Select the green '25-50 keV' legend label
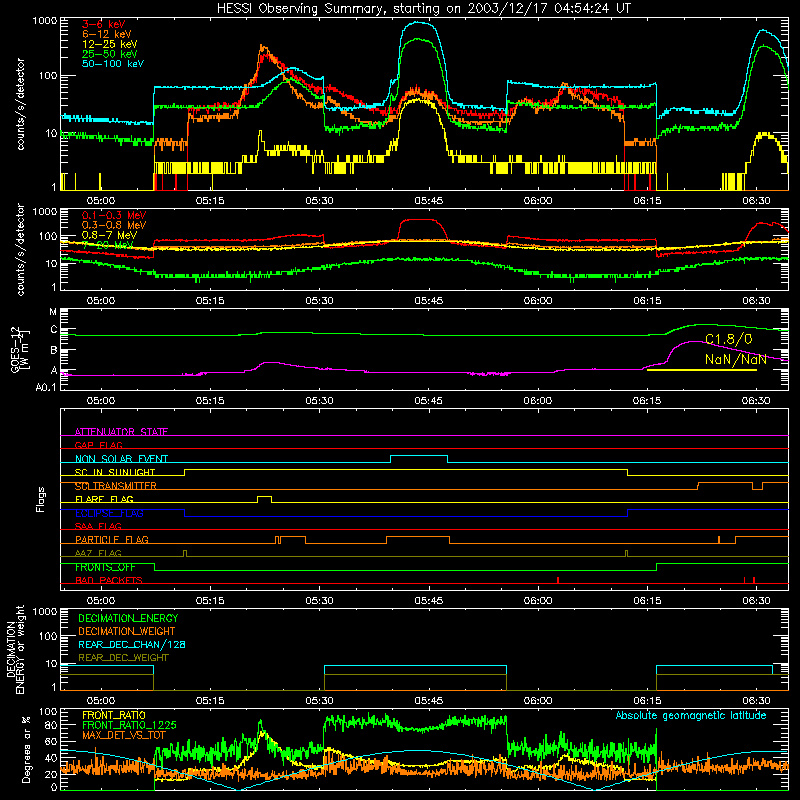800x800 pixels. pos(109,54)
